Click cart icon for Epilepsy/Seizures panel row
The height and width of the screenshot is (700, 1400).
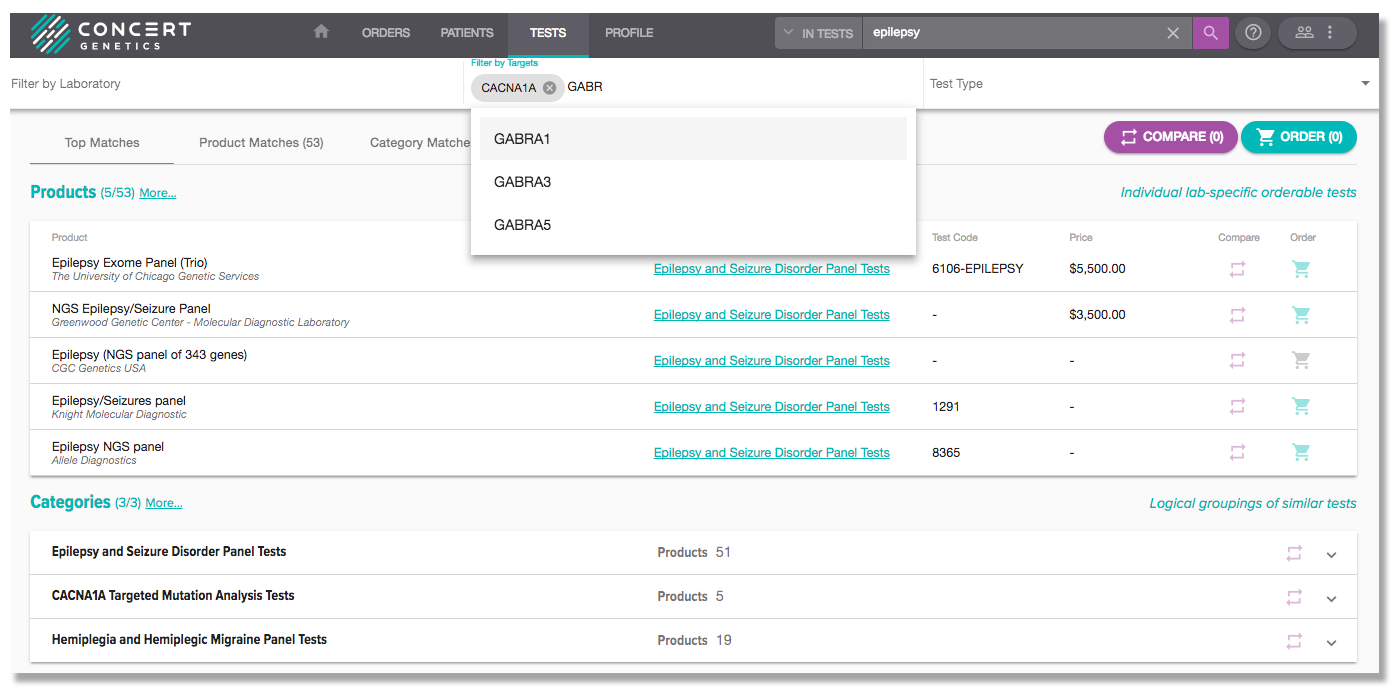[1301, 407]
